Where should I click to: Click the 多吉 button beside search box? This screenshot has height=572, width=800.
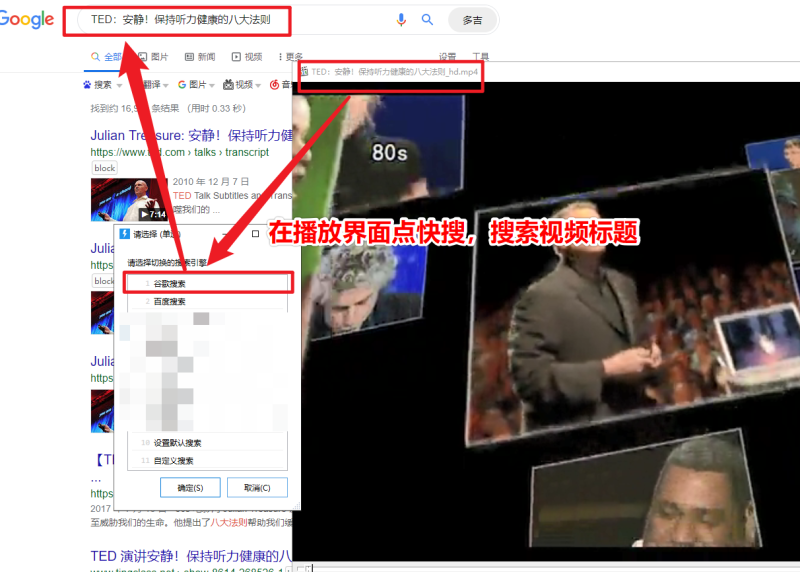[x=472, y=20]
